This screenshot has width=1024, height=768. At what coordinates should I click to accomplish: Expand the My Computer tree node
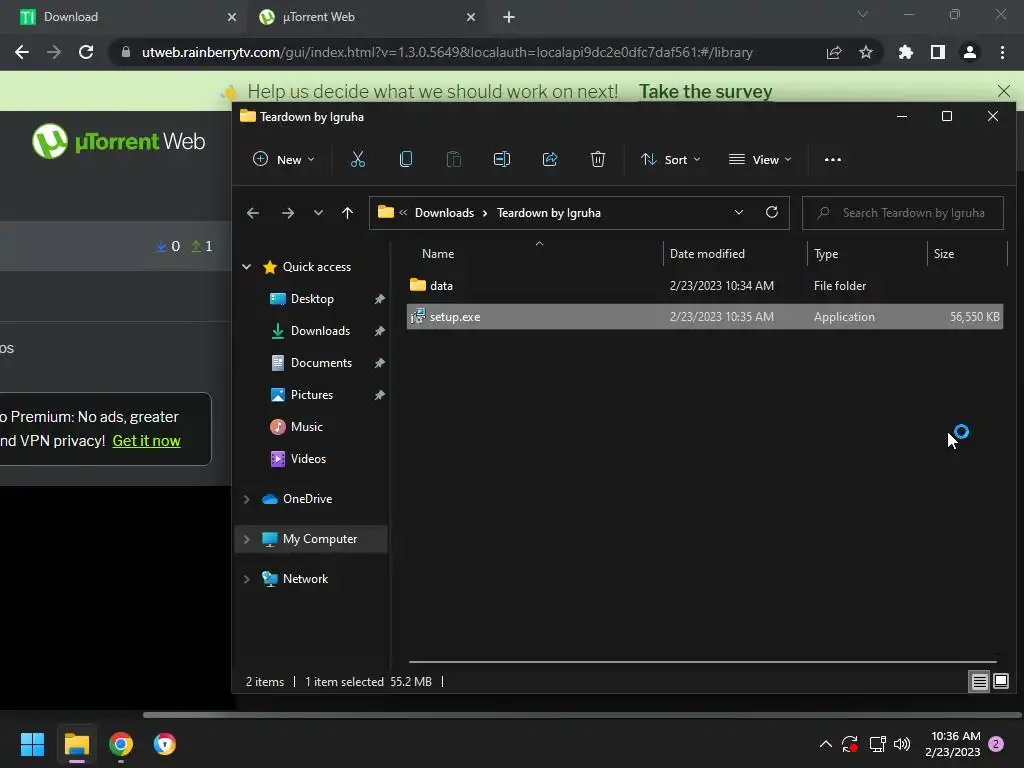click(x=247, y=539)
